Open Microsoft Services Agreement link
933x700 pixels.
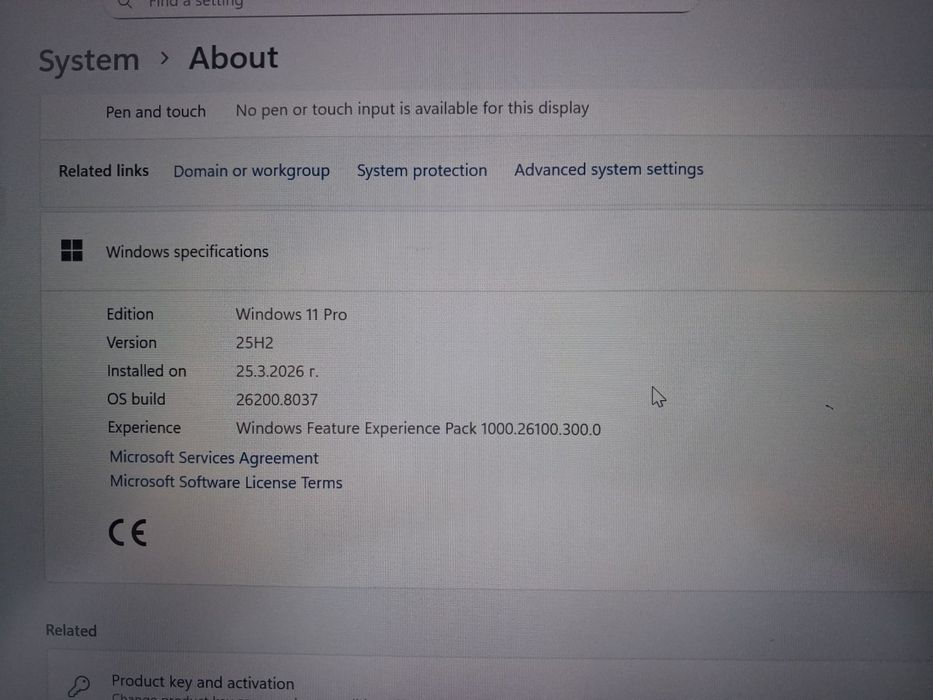pos(214,458)
